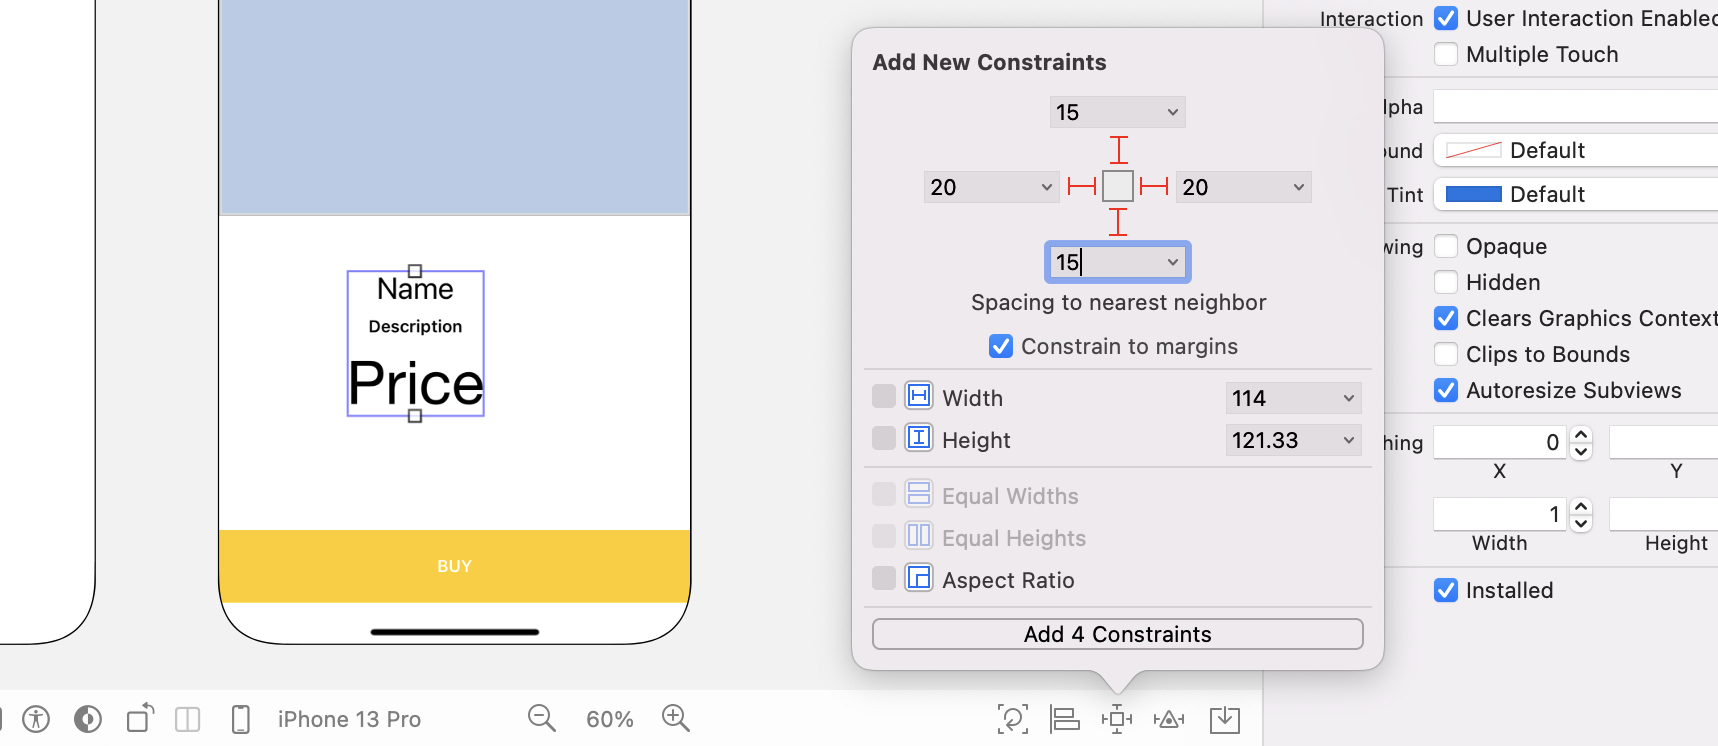This screenshot has height=746, width=1718.
Task: Open the Align constraints menu icon
Action: coord(1064,719)
